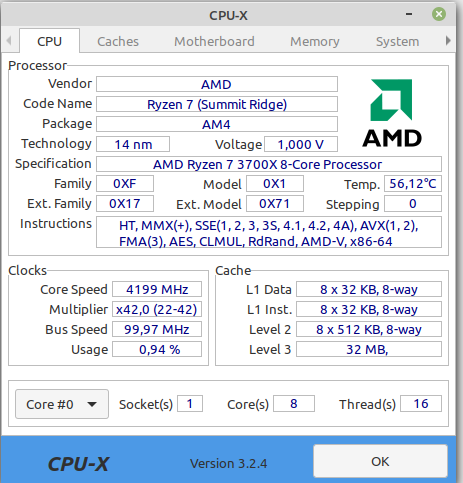Select the CPU tab

[50, 41]
